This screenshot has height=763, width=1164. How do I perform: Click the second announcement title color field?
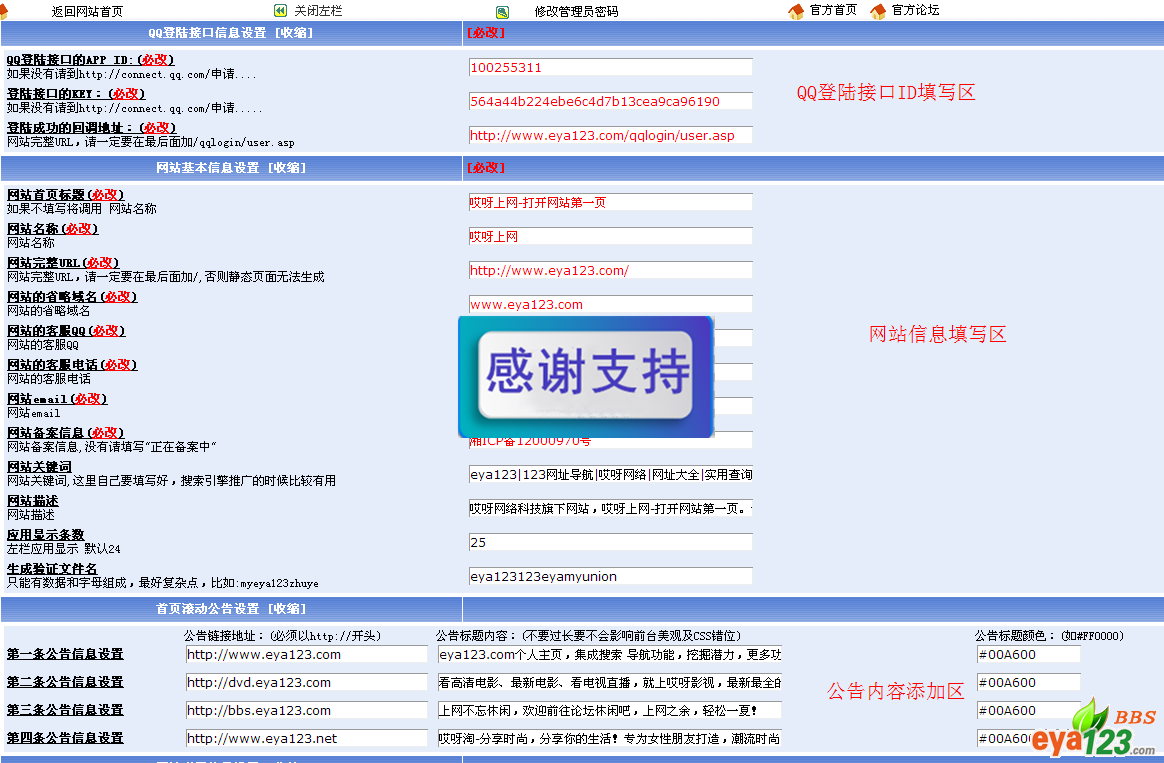(1029, 683)
